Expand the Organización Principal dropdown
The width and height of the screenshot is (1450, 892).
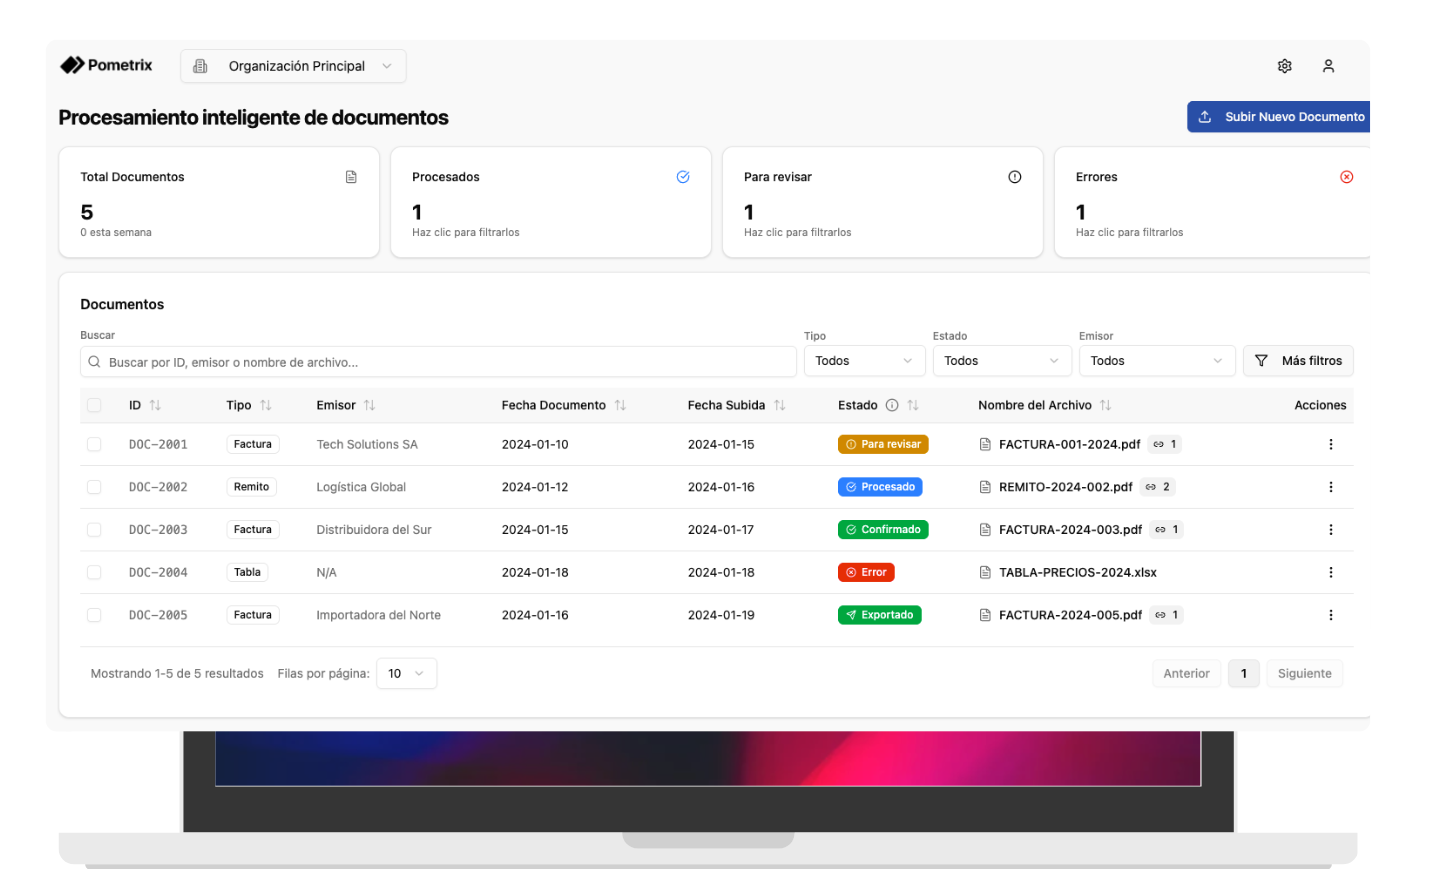[293, 66]
